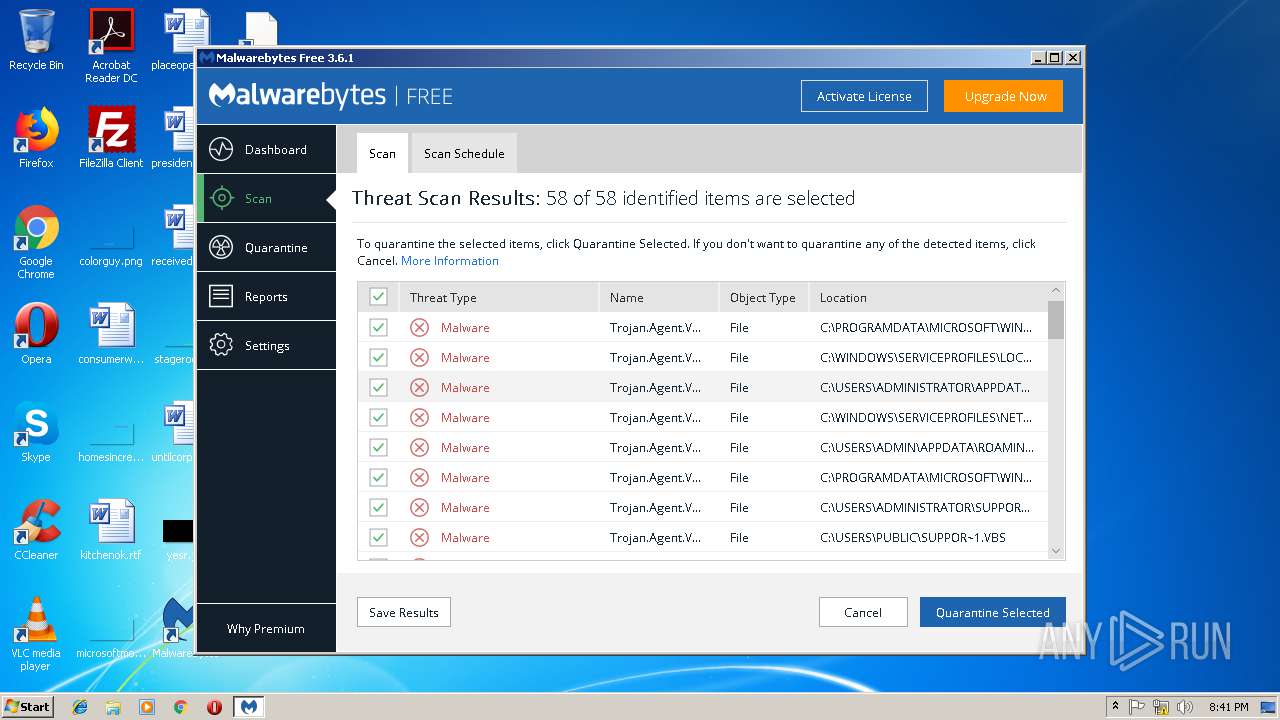The height and width of the screenshot is (720, 1280).
Task: Open Opera icon in taskbar
Action: click(214, 706)
